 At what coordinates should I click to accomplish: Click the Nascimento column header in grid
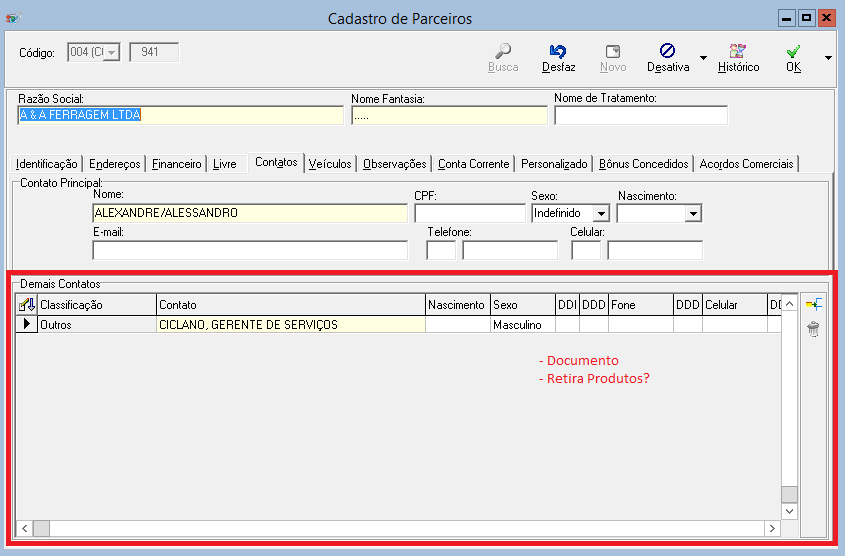point(458,305)
